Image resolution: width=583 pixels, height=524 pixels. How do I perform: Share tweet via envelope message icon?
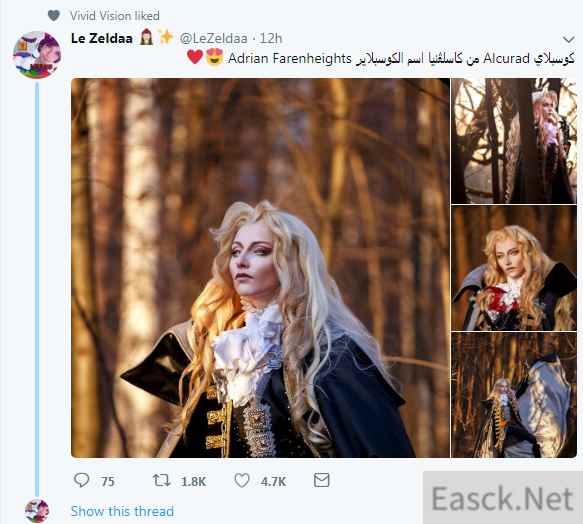pos(322,480)
